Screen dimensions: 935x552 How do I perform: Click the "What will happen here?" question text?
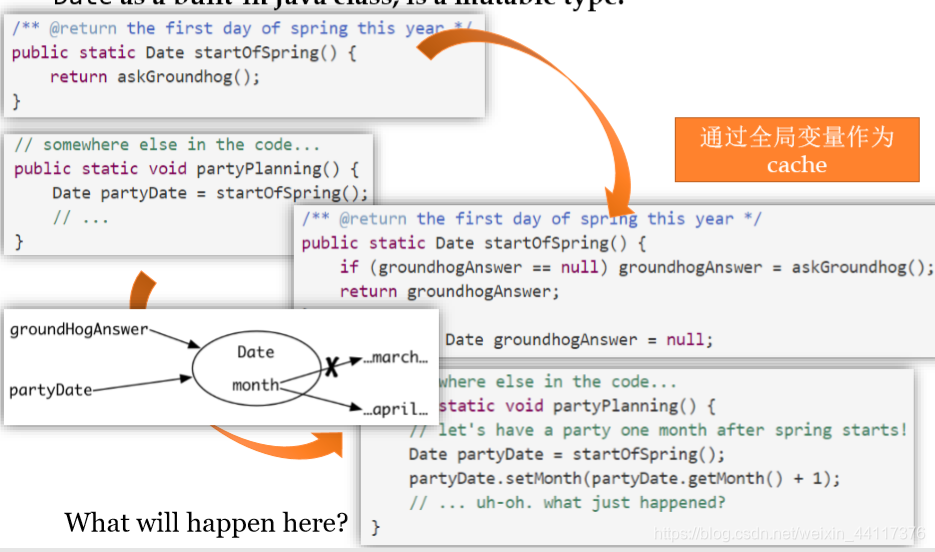[x=206, y=523]
